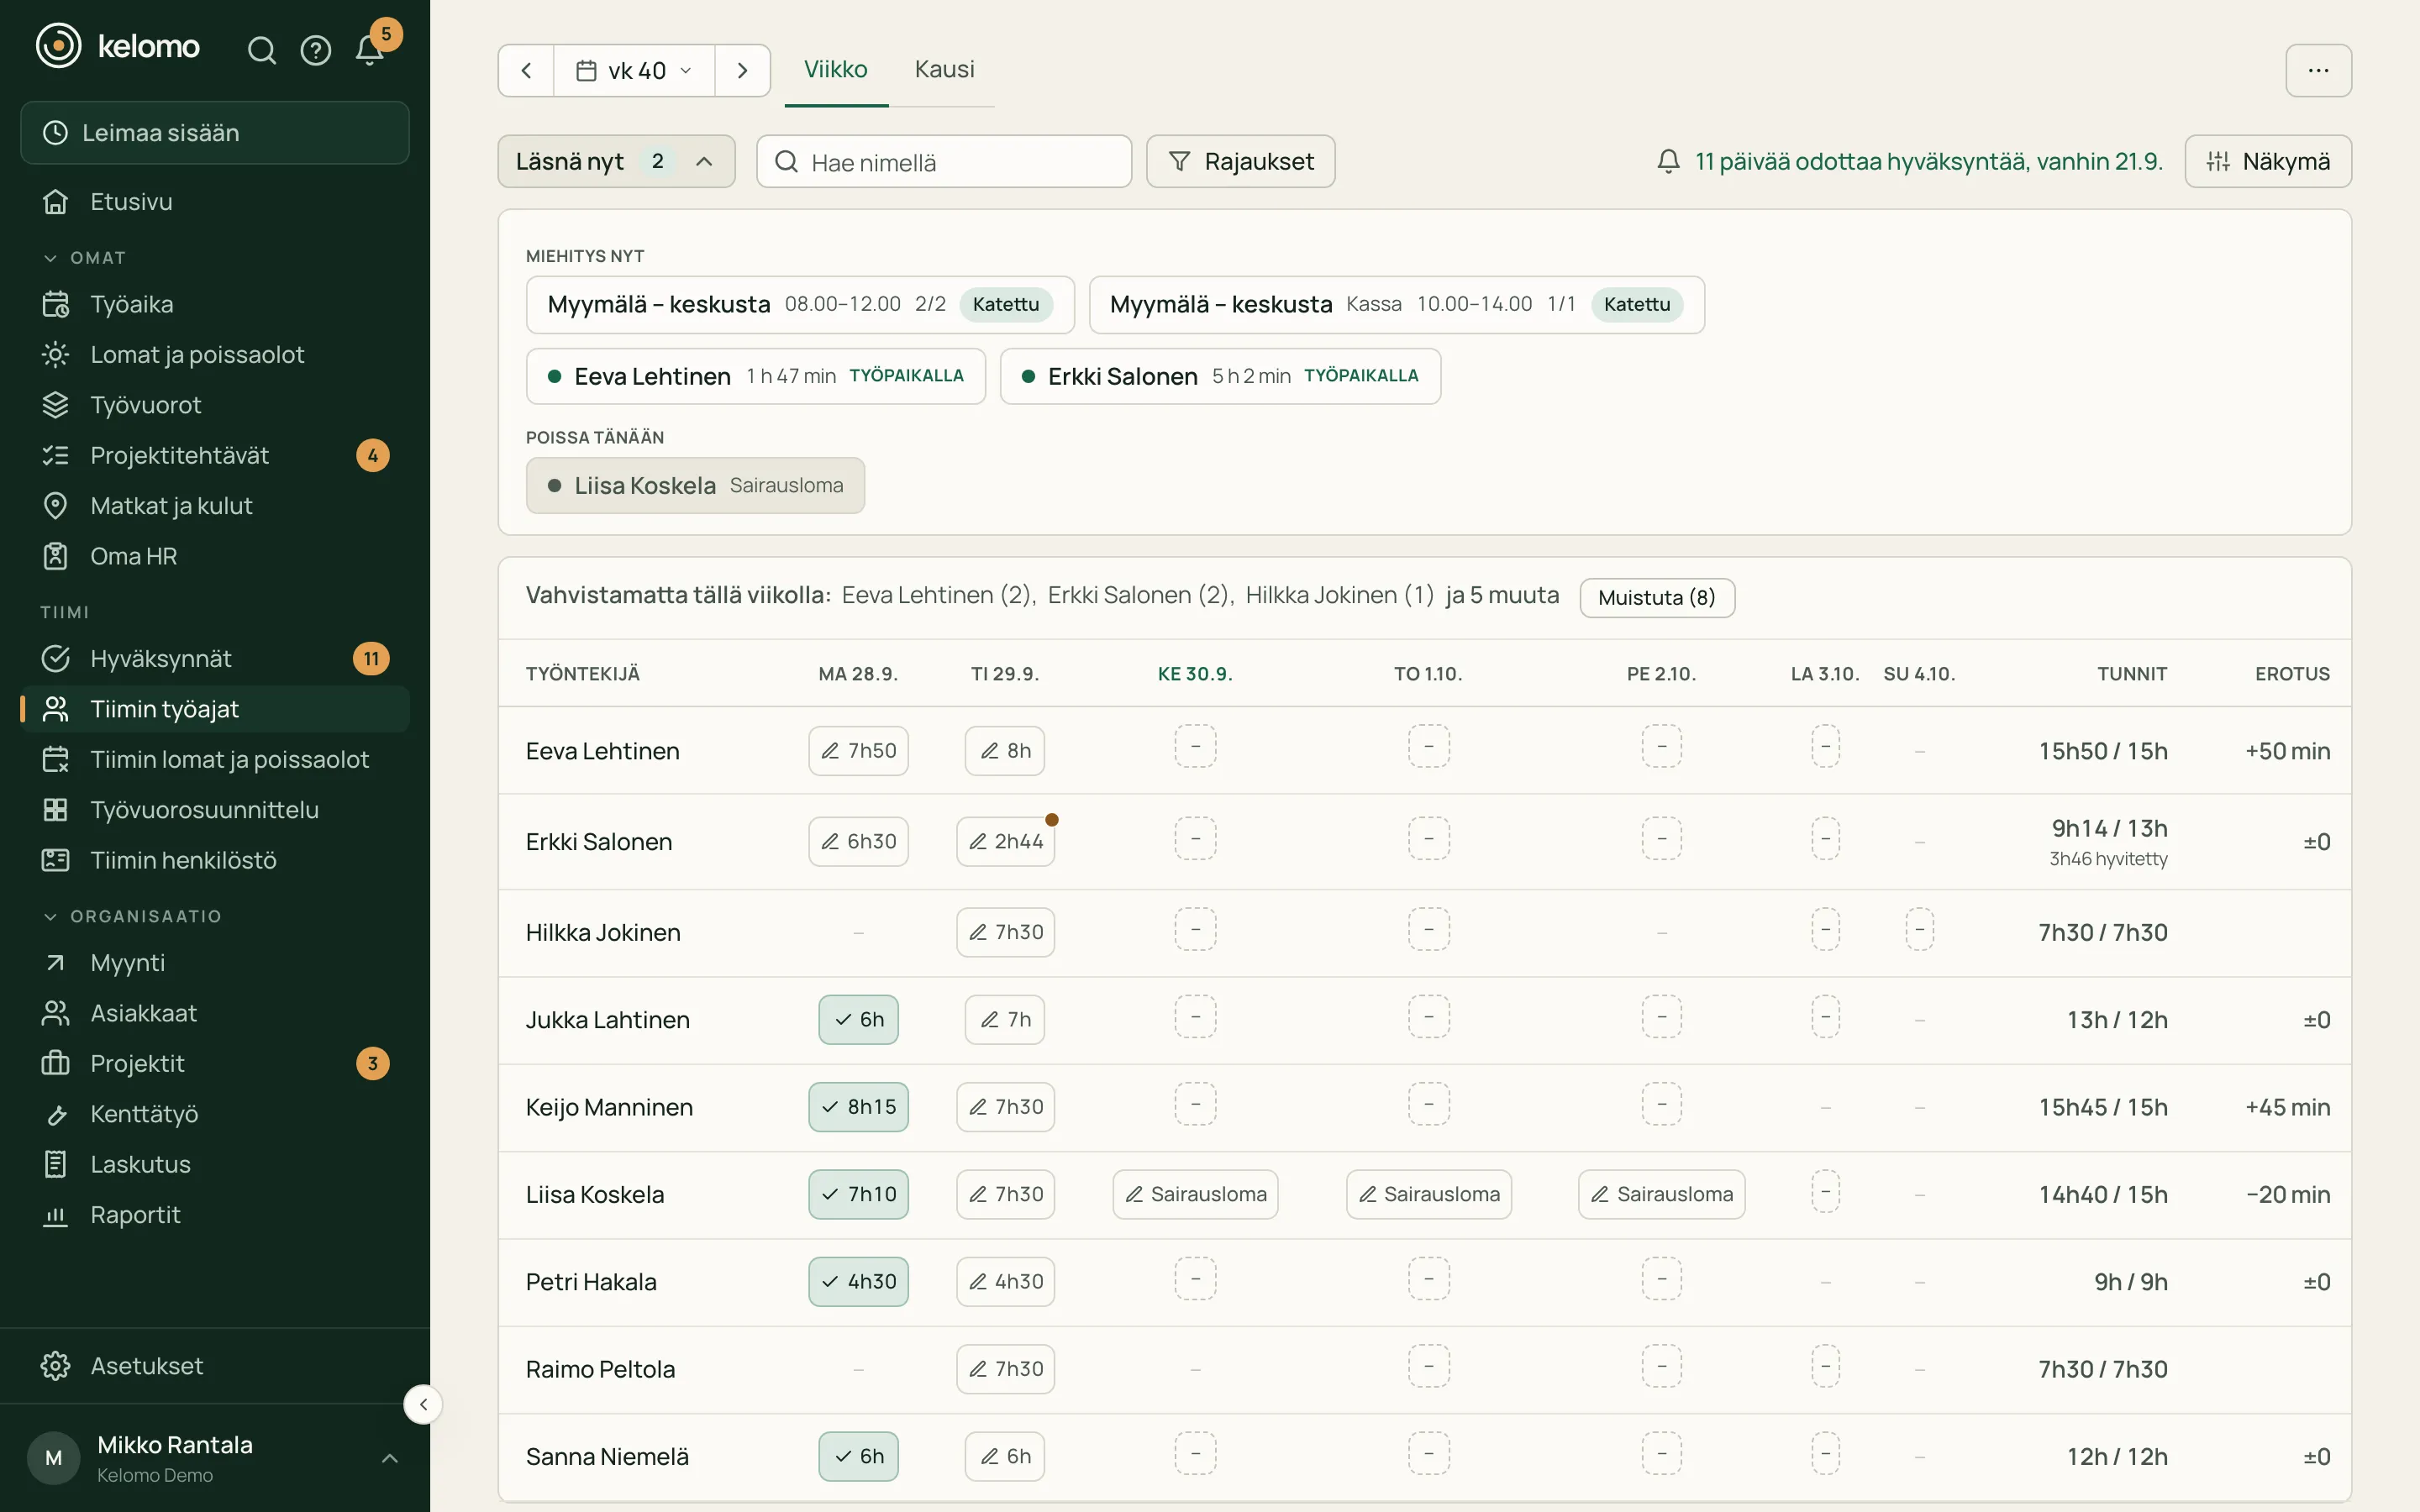Viewport: 2420px width, 1512px height.
Task: Collapse the ORGANISAATIO sidebar section
Action: pyautogui.click(x=132, y=916)
